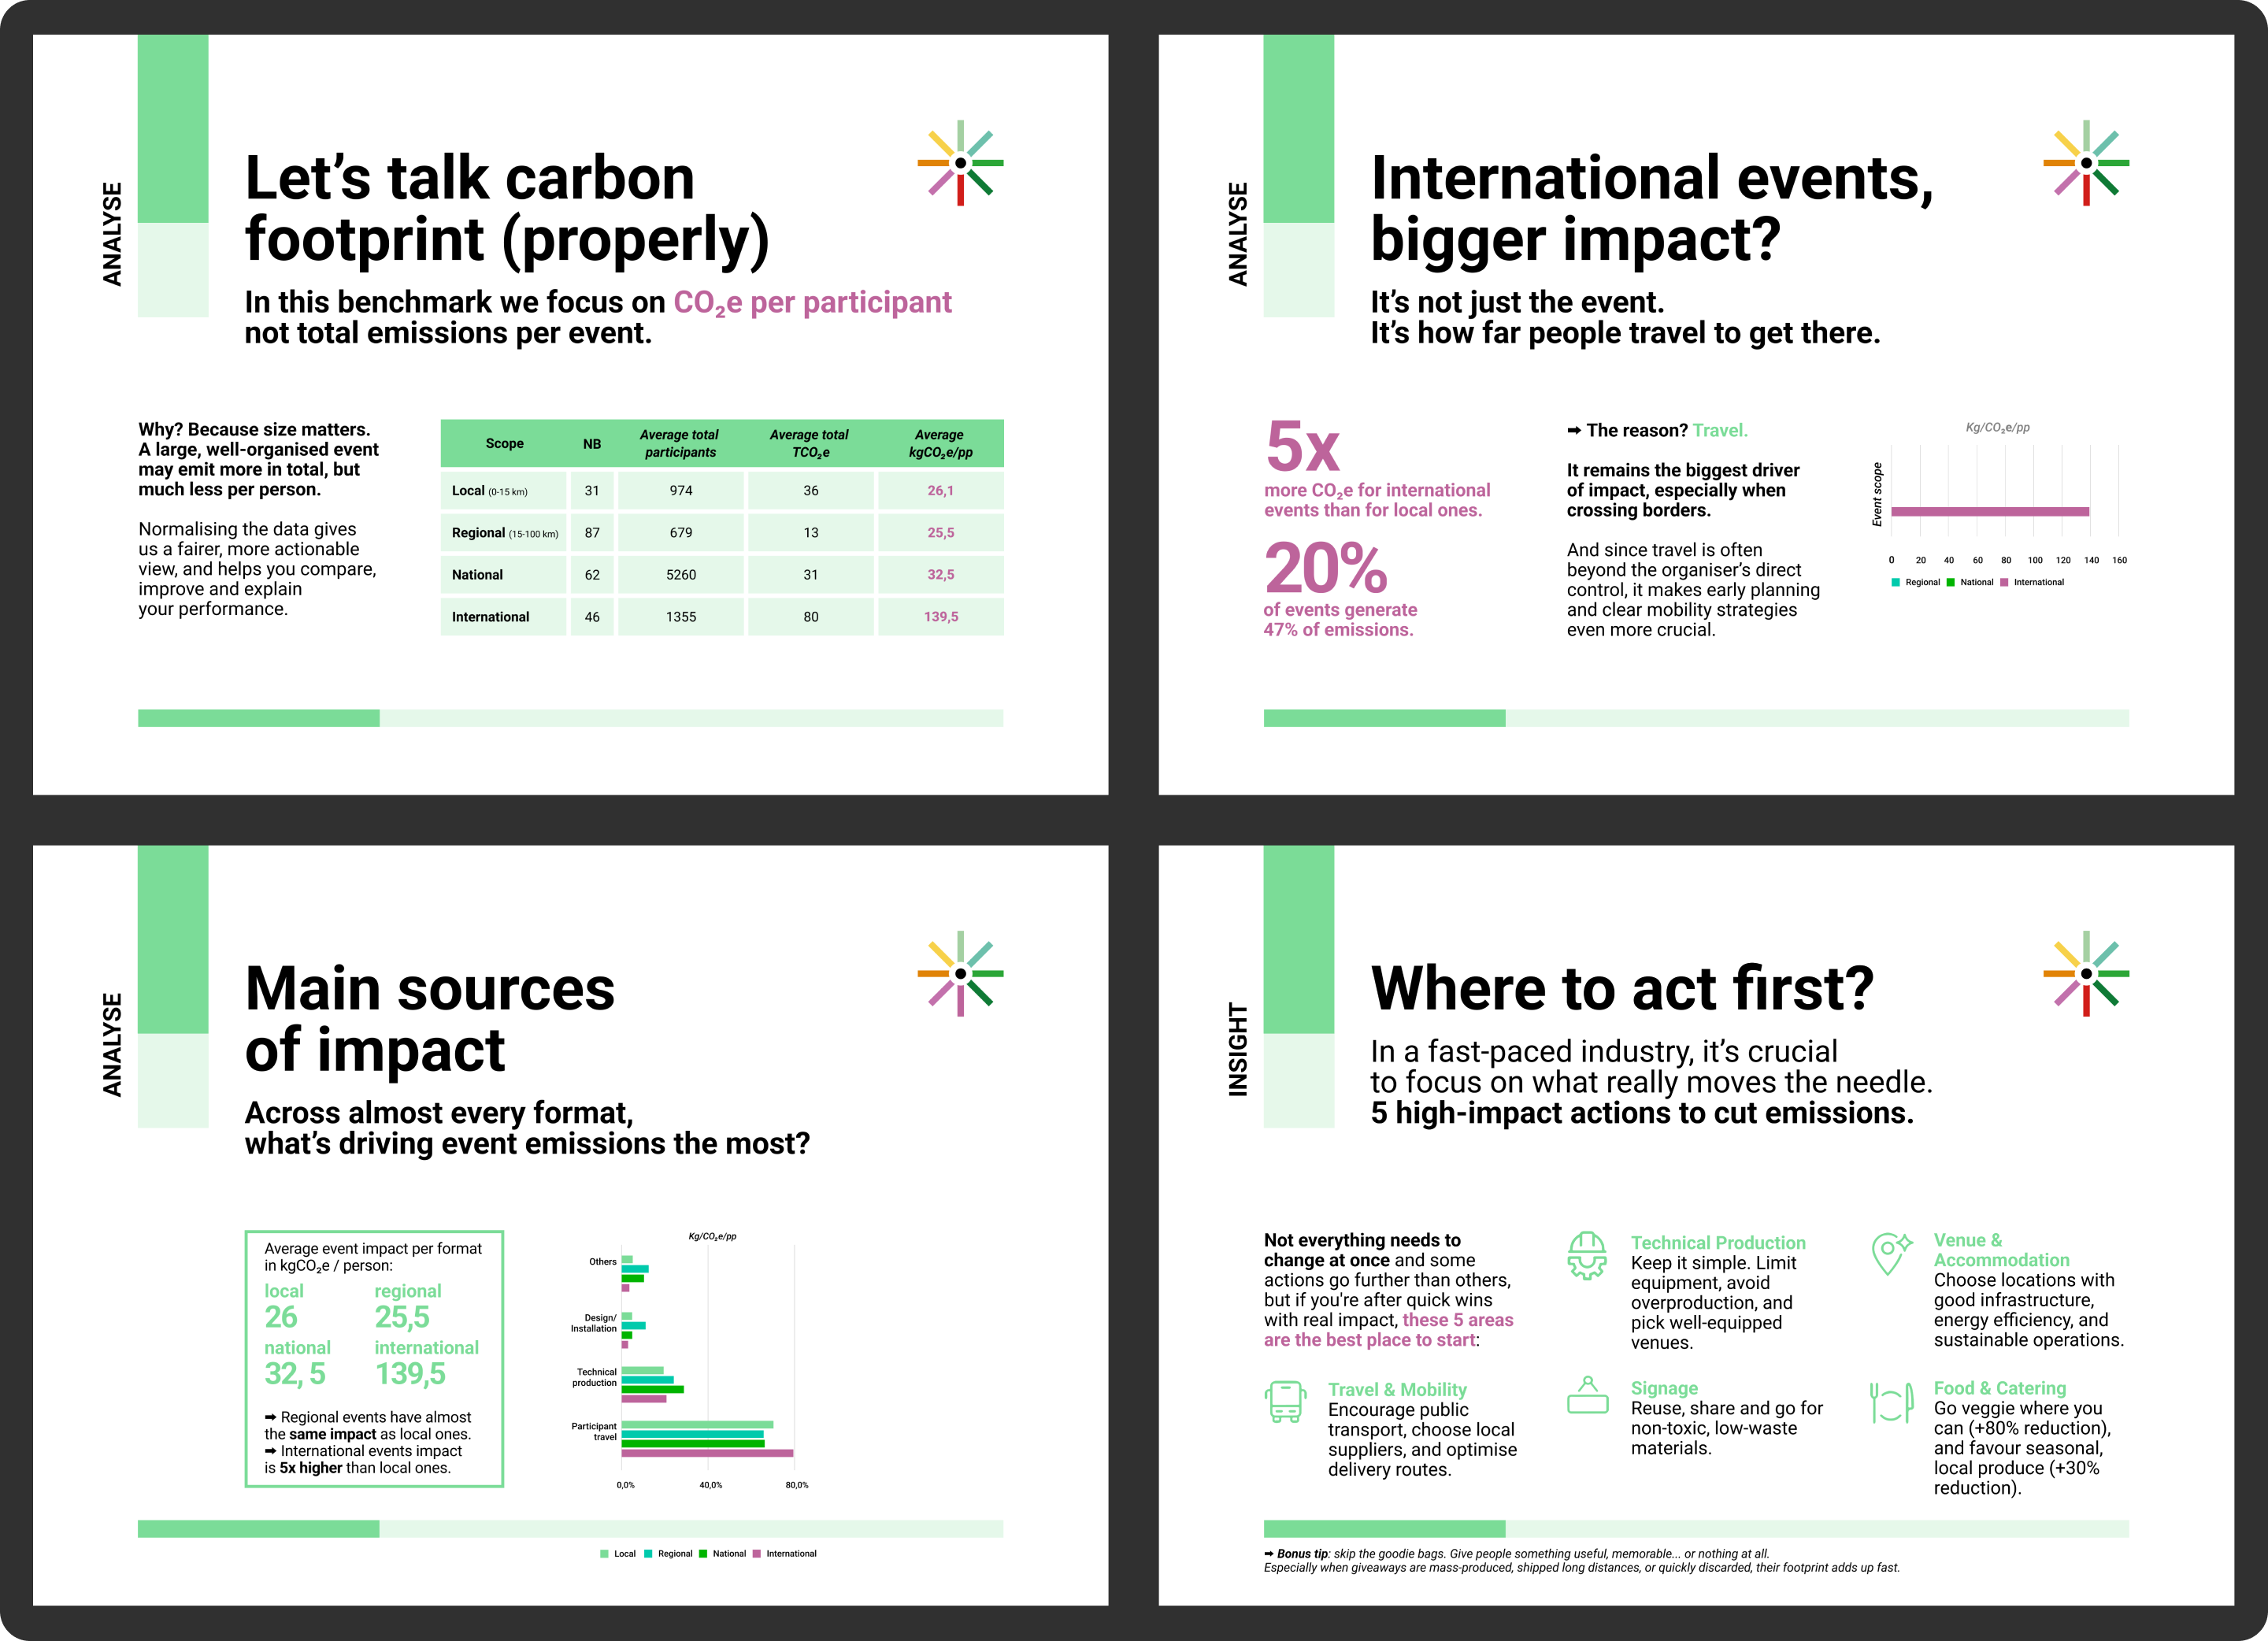Click the Regional legend marker in Event scope chart
2268x1641 pixels.
point(1895,582)
